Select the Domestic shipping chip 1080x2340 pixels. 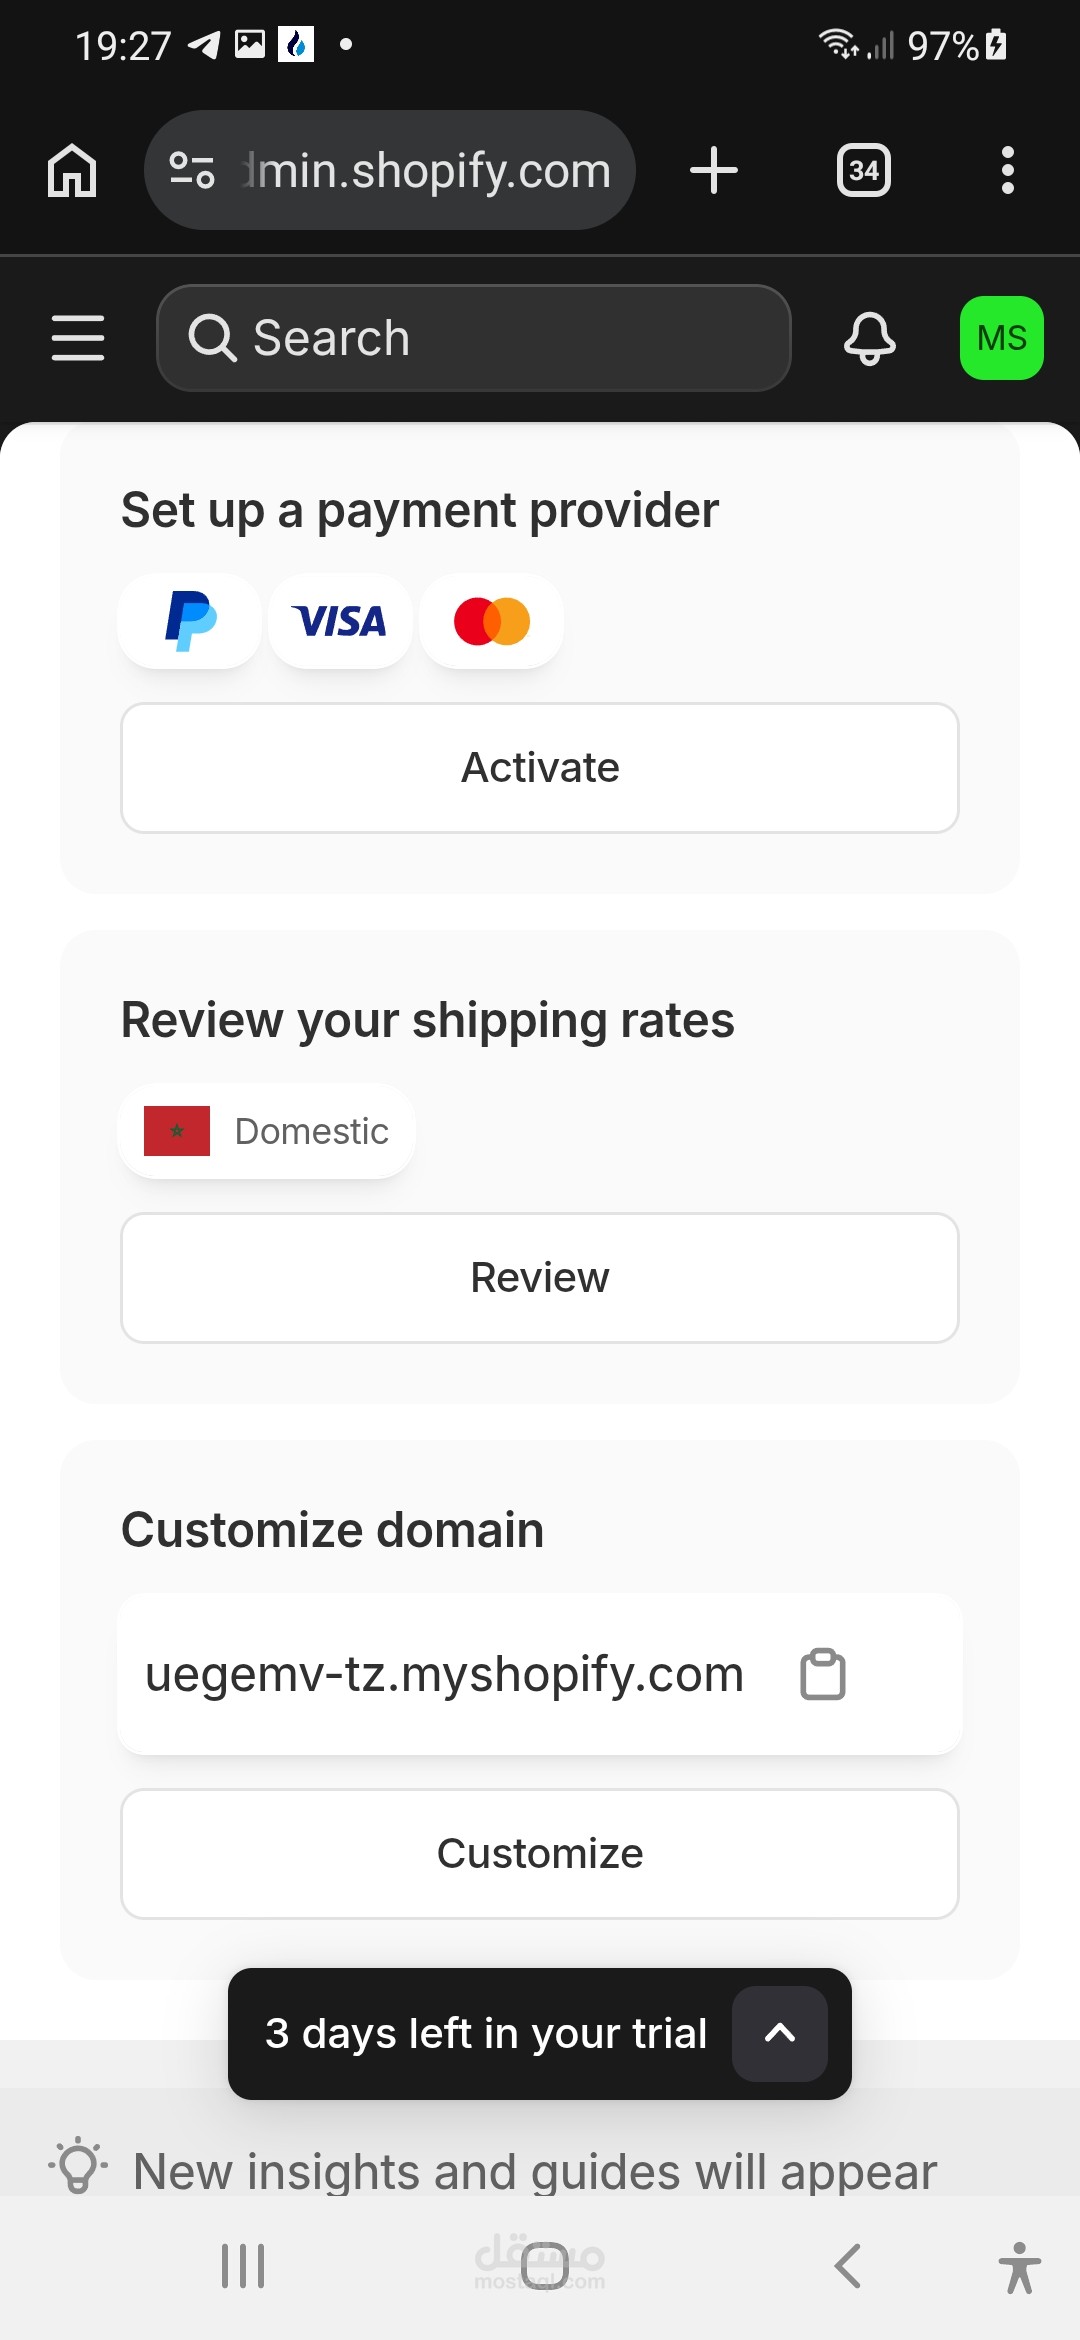267,1131
